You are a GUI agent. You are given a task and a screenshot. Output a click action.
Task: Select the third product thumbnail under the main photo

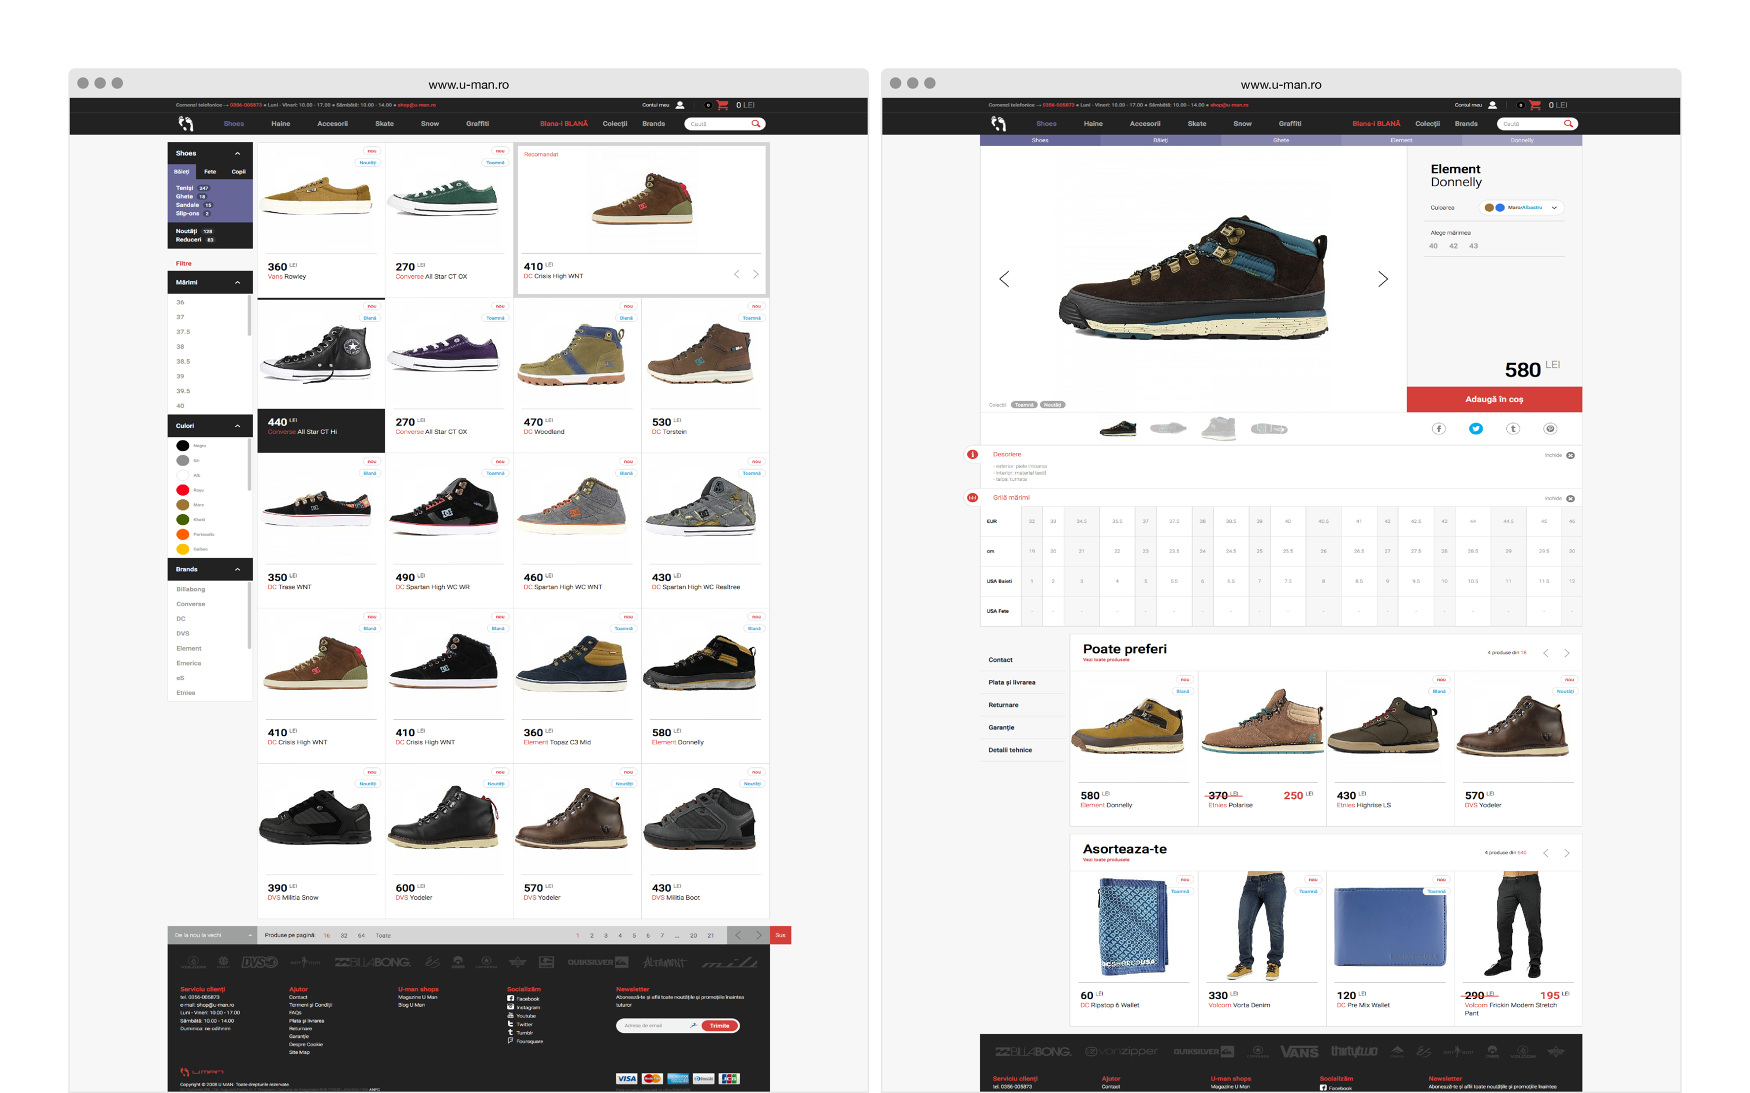click(x=1218, y=429)
